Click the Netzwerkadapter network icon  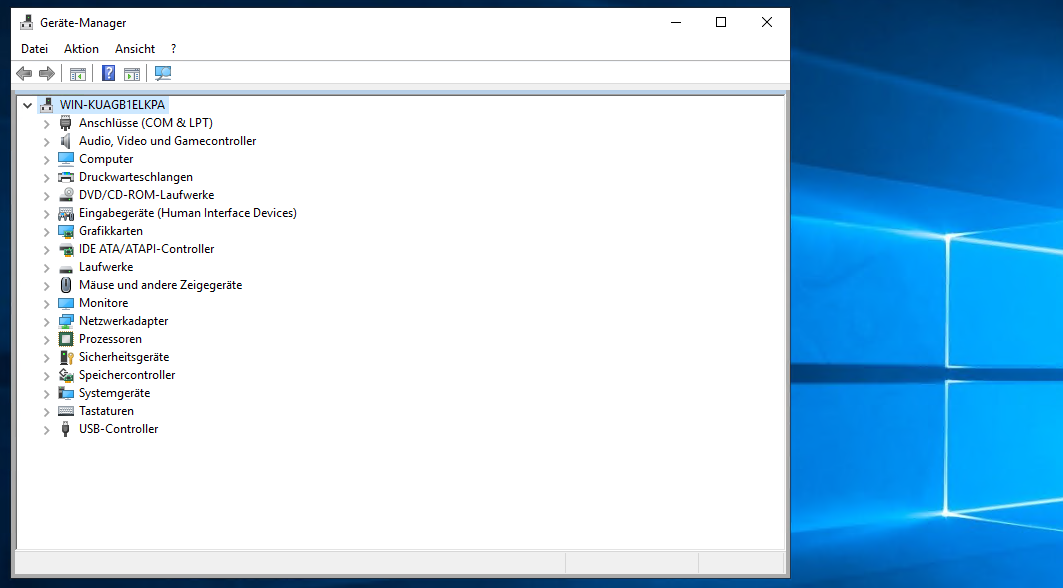pos(66,321)
